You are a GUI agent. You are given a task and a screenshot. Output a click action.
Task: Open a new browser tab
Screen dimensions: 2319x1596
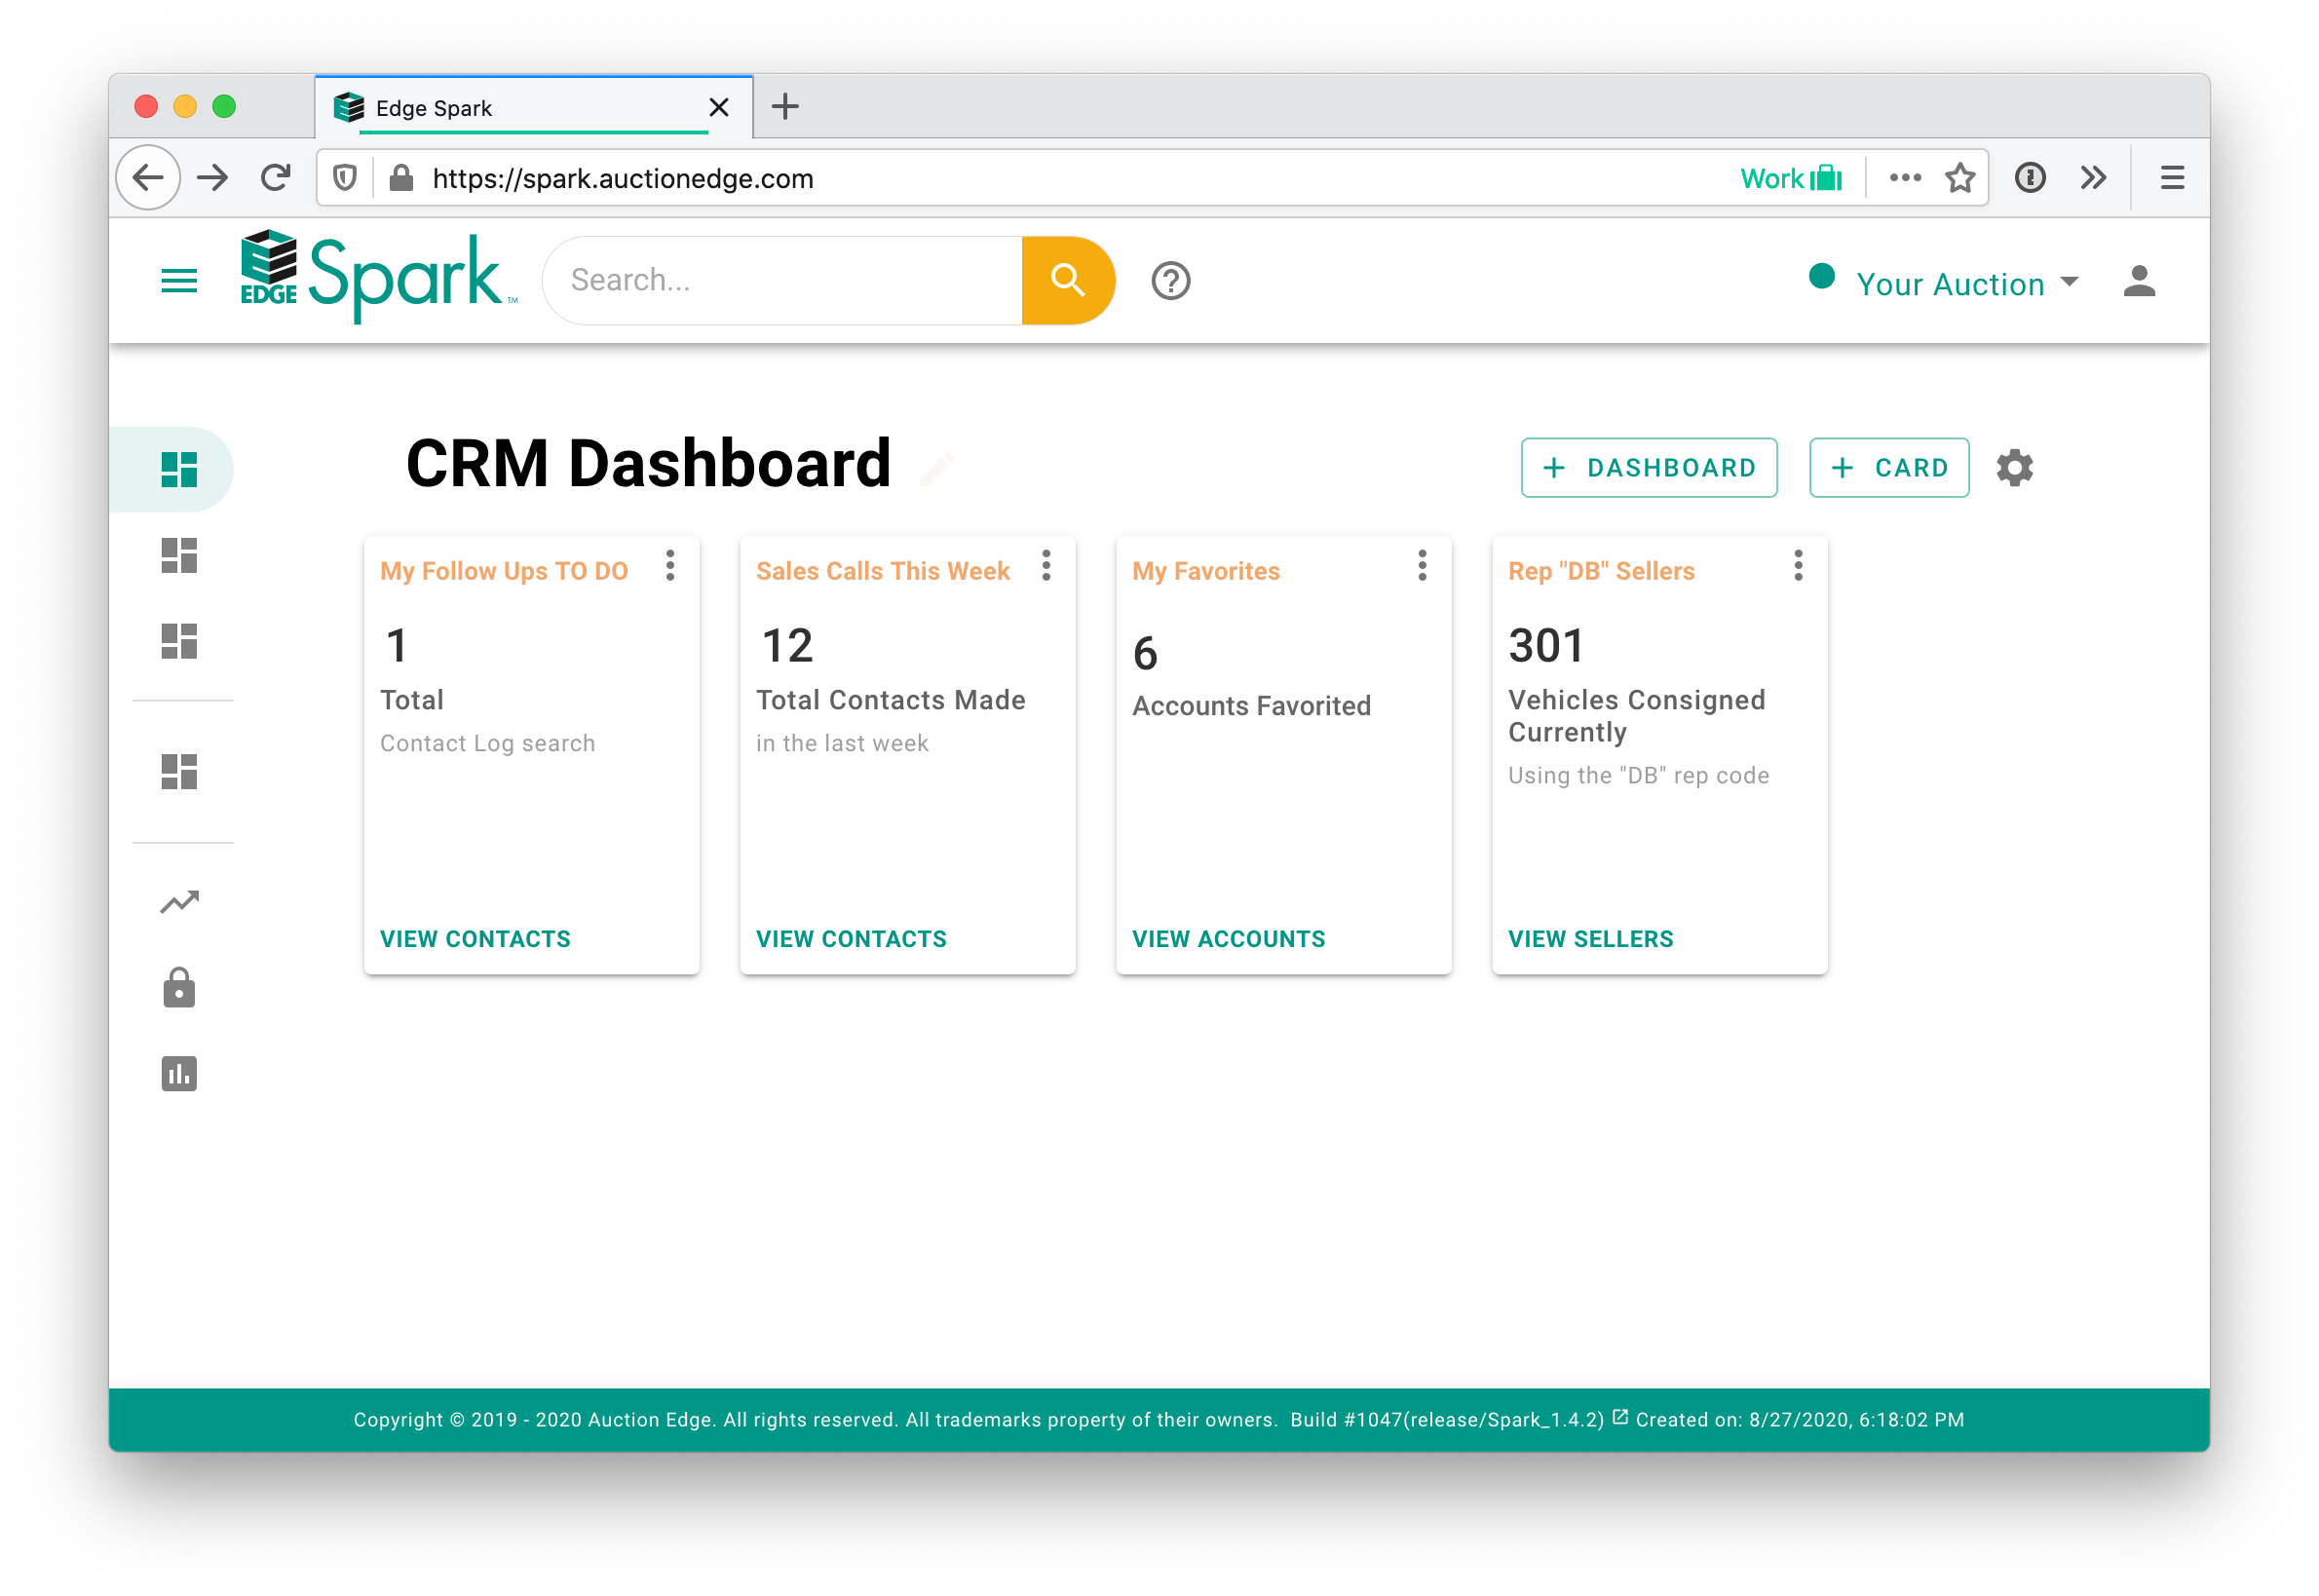785,106
